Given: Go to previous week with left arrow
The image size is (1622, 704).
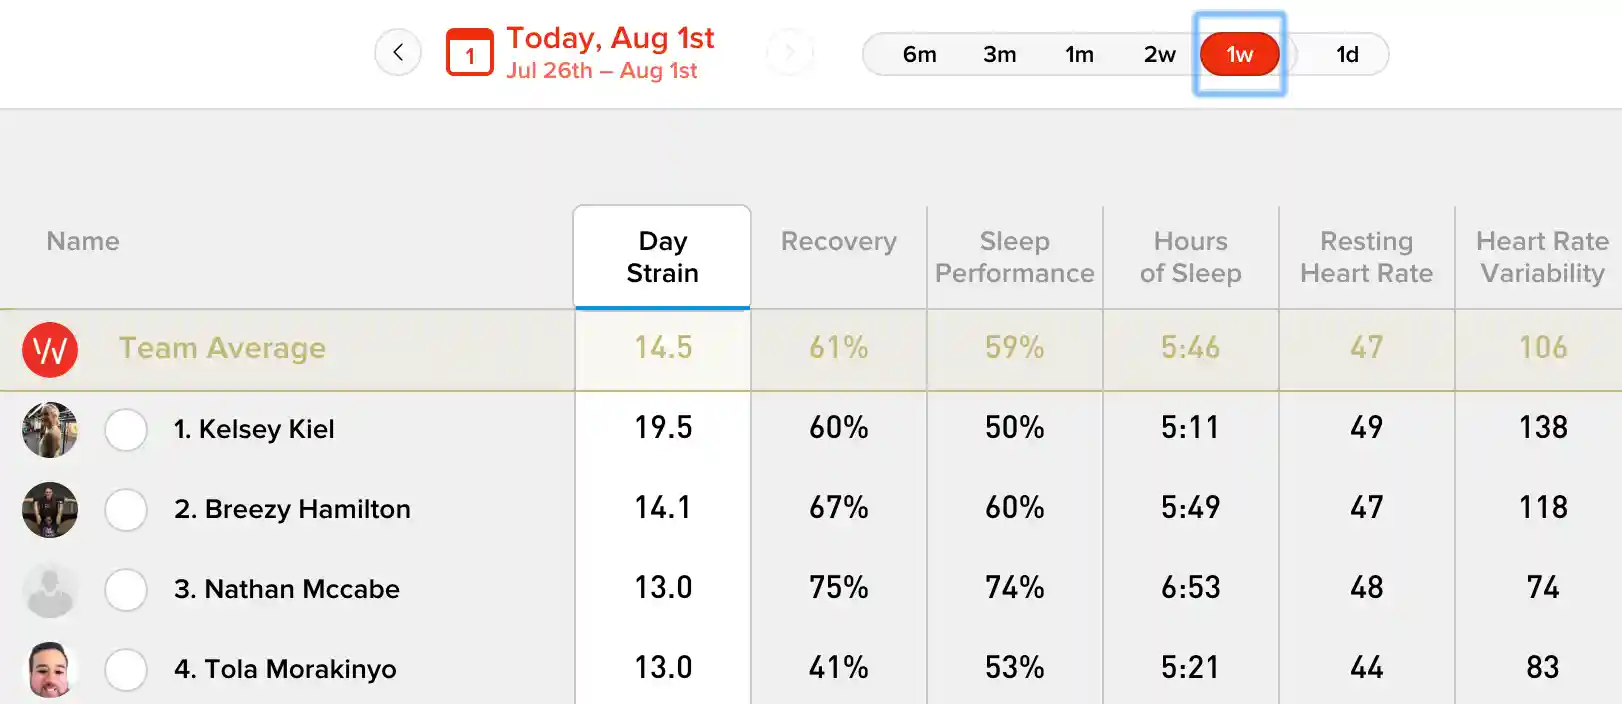Looking at the screenshot, I should [398, 53].
